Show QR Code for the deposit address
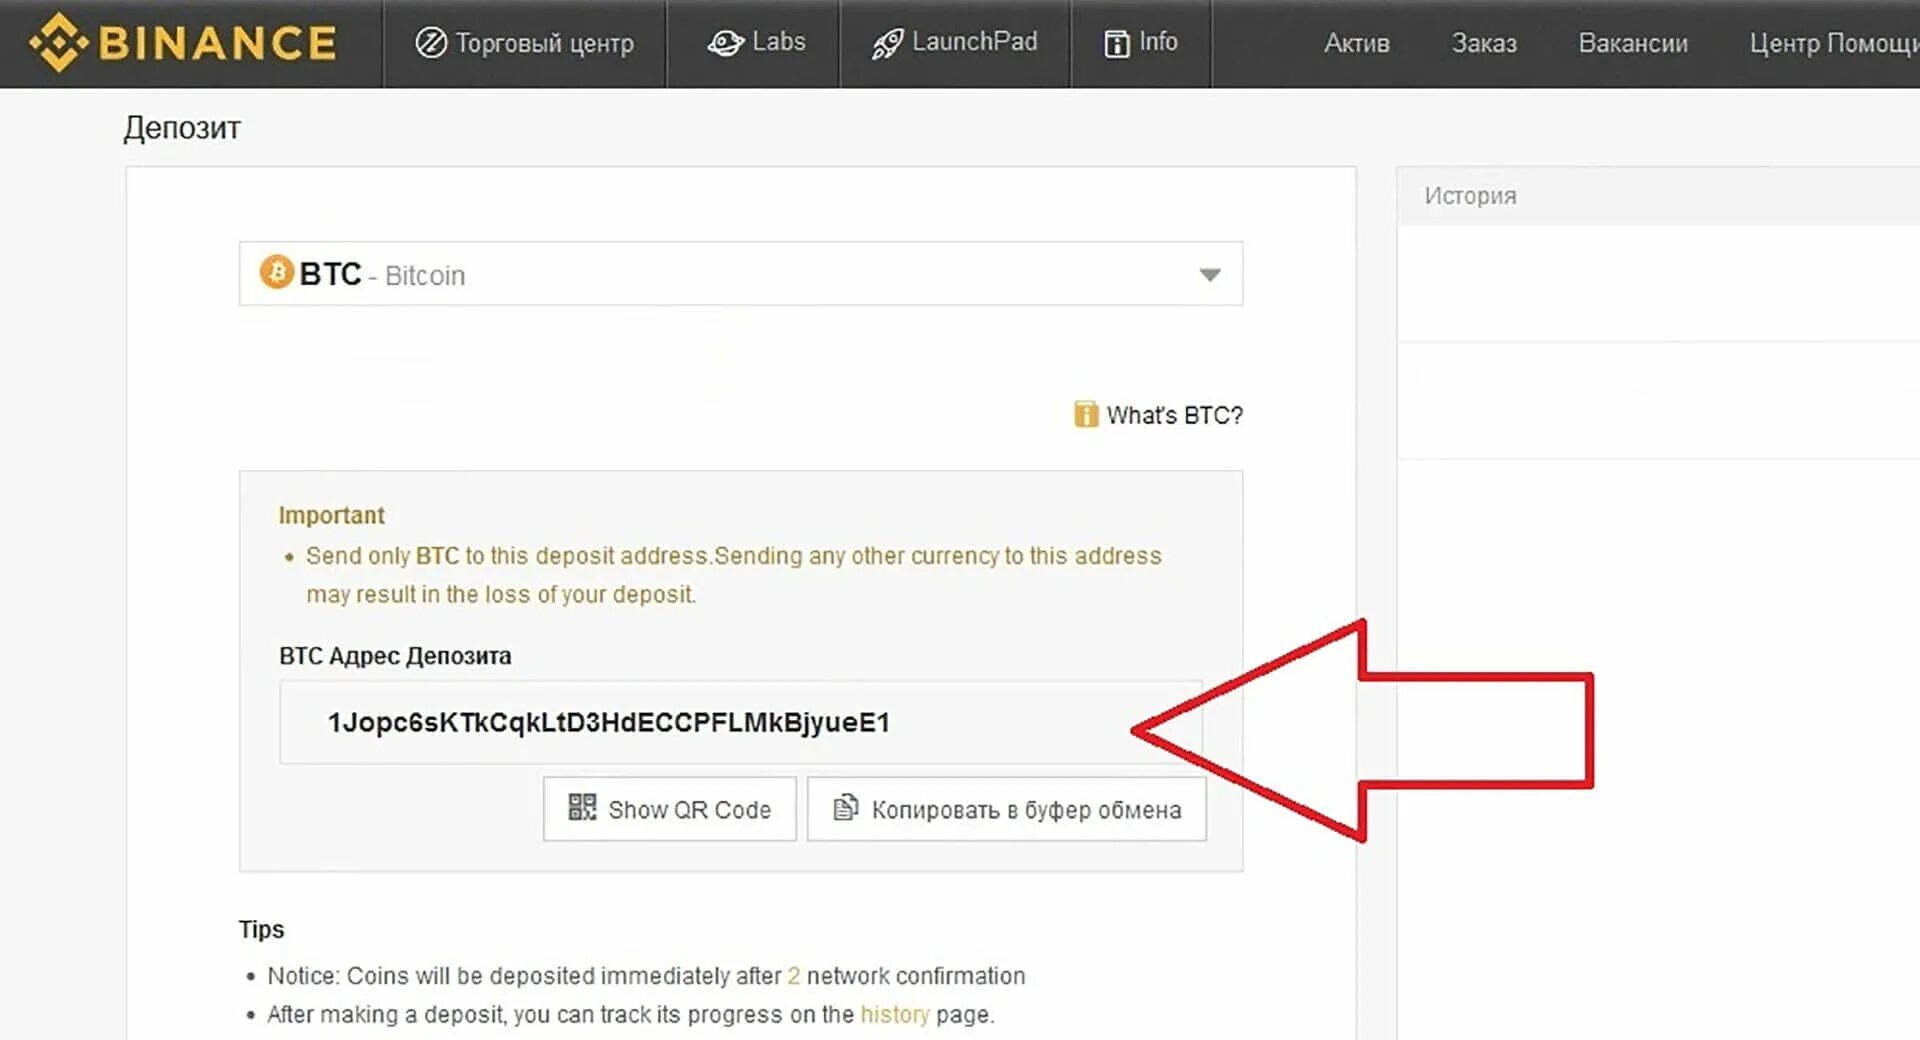This screenshot has width=1920, height=1040. (670, 809)
